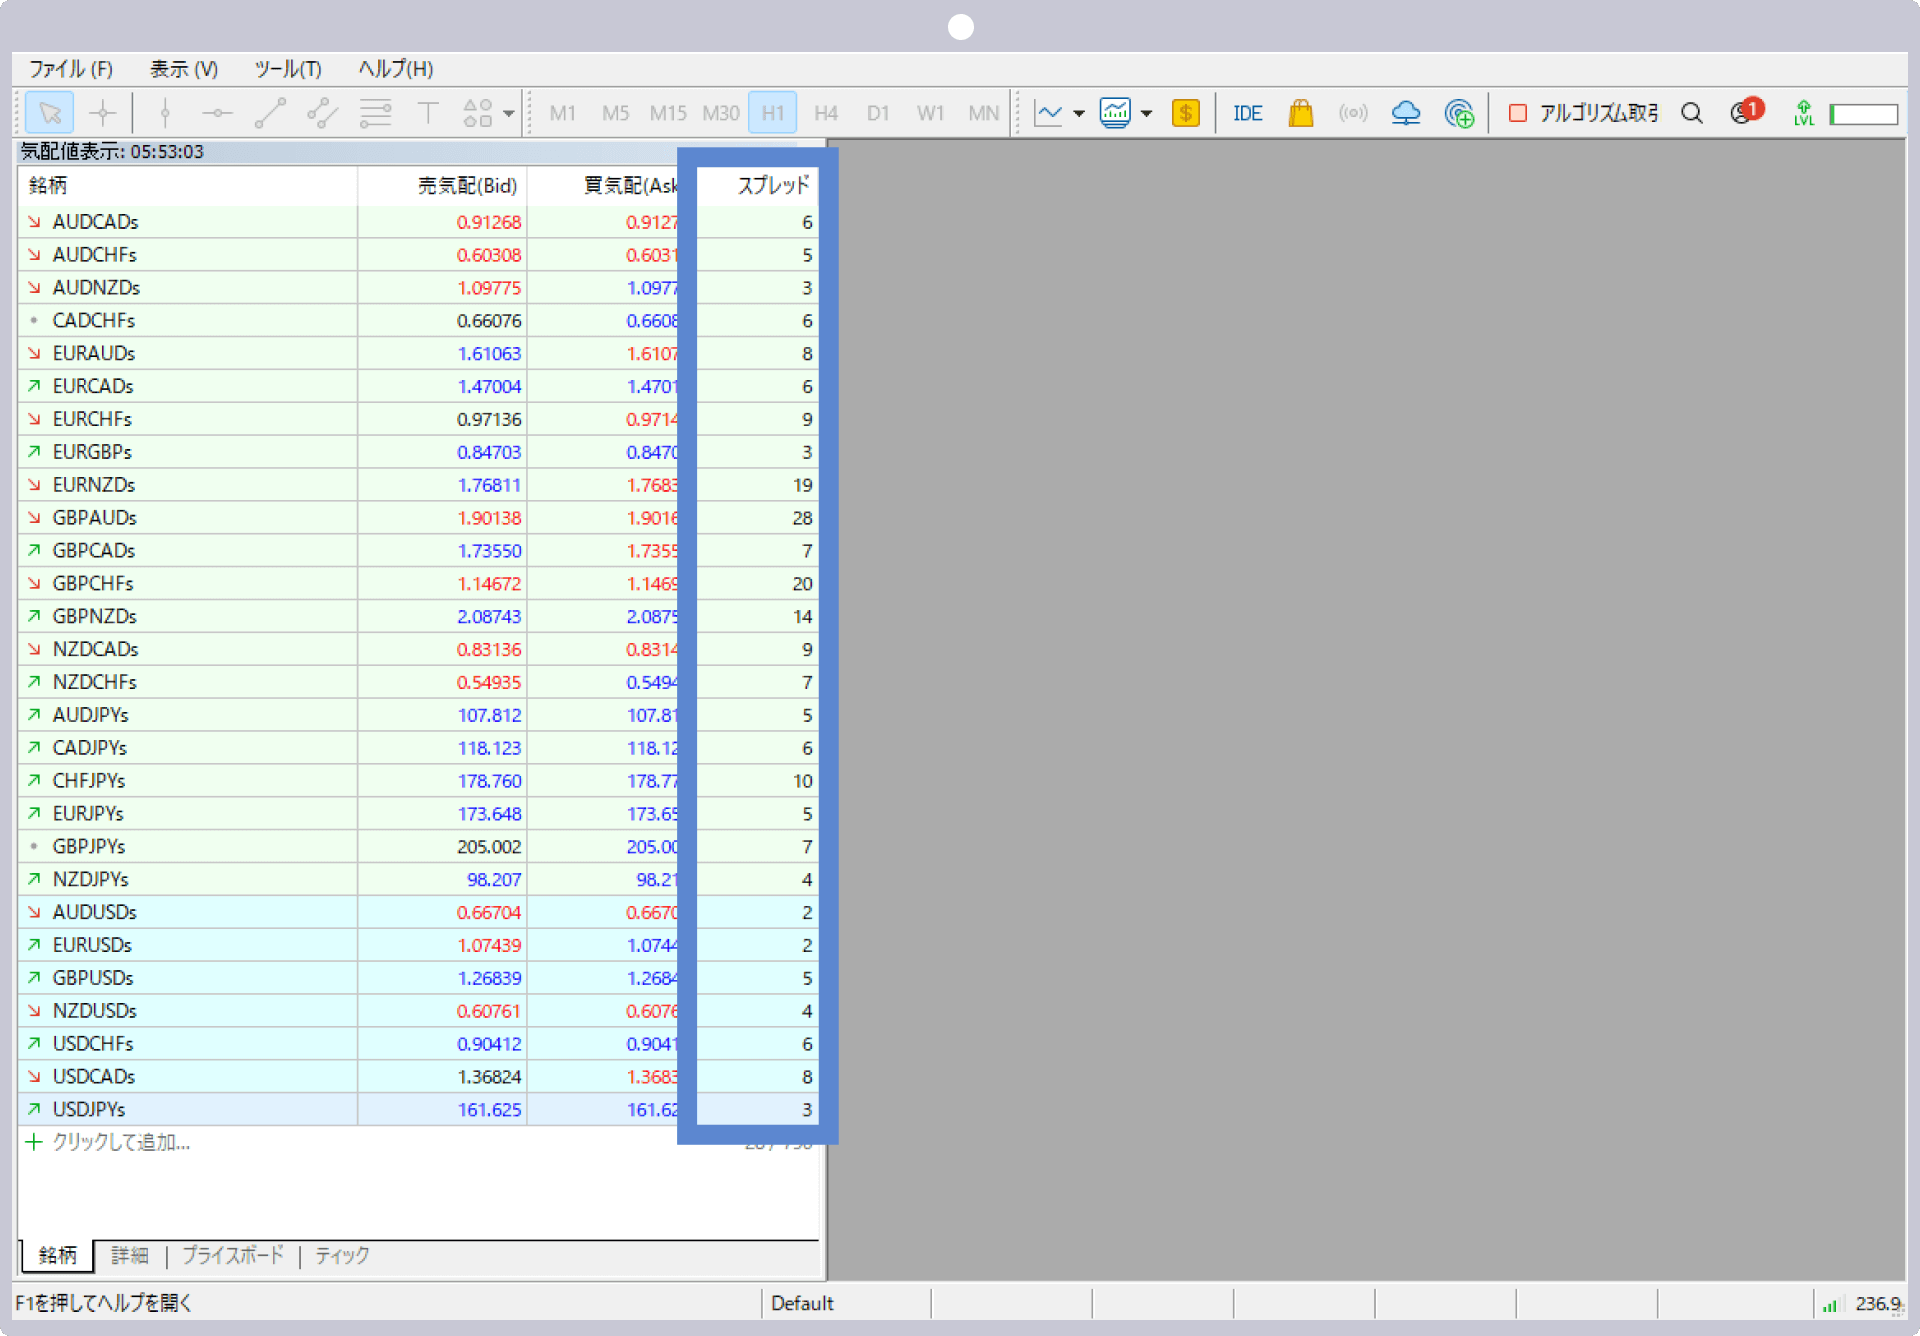Open the 表示 (V) menu
The image size is (1920, 1336).
[x=184, y=69]
